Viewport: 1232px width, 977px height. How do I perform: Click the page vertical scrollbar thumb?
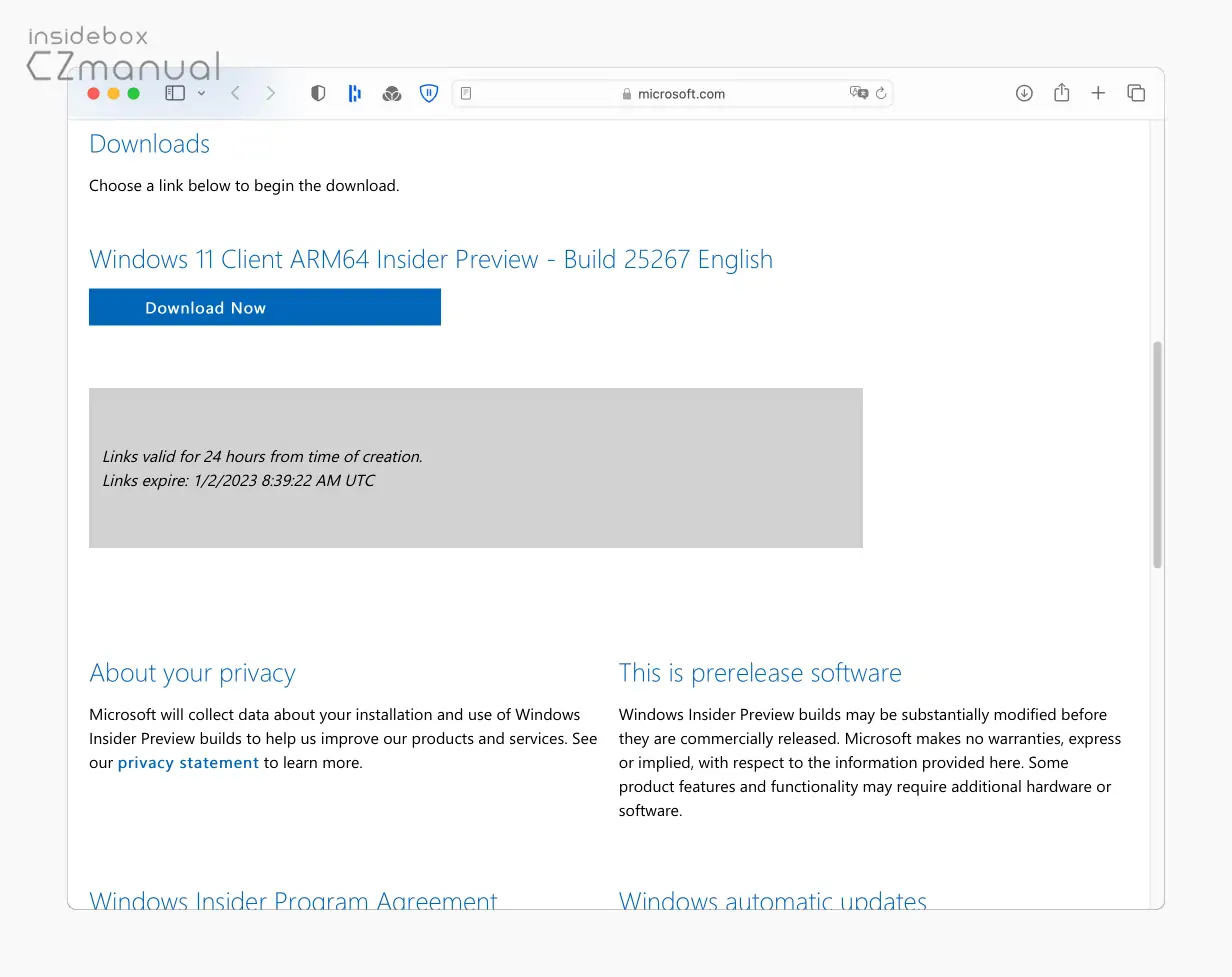(1158, 455)
